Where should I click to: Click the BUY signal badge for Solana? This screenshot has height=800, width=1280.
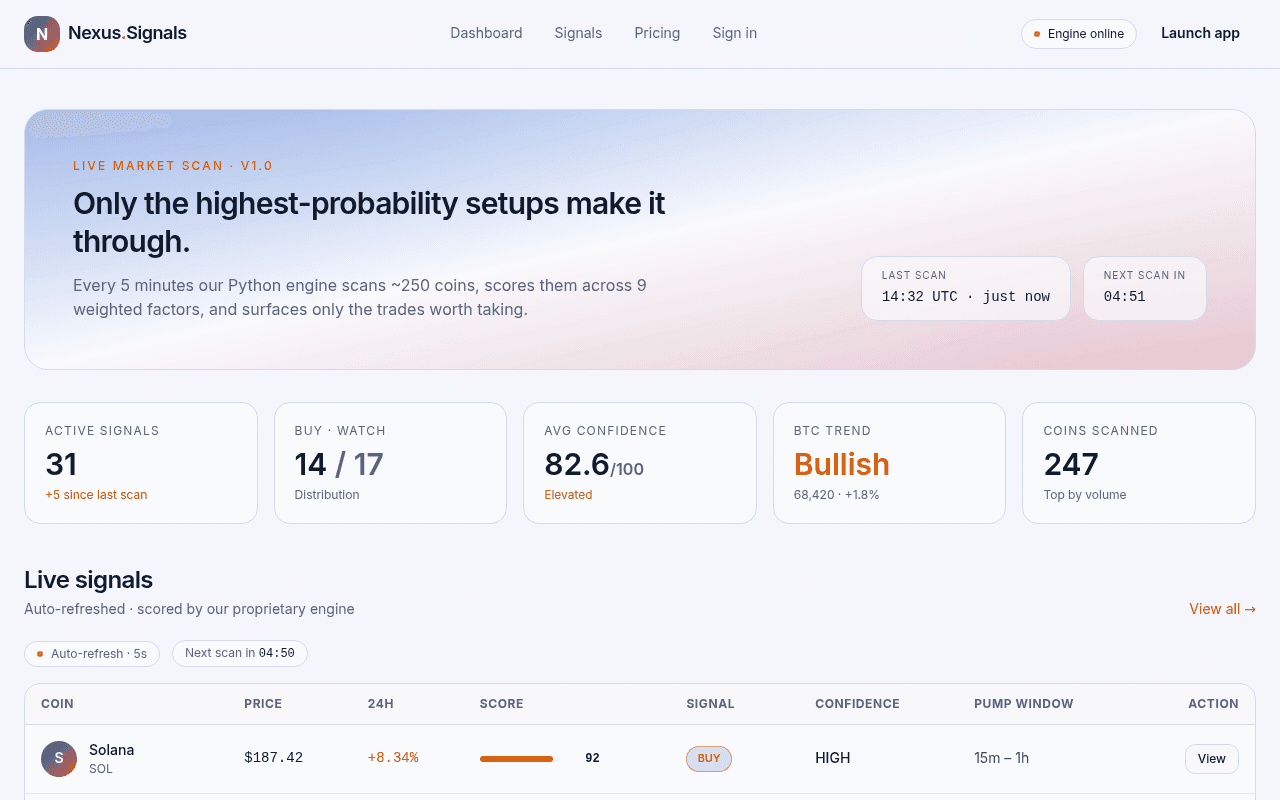pyautogui.click(x=709, y=759)
